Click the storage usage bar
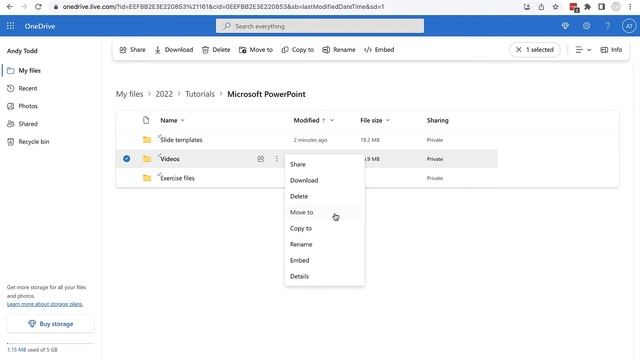 (50, 343)
